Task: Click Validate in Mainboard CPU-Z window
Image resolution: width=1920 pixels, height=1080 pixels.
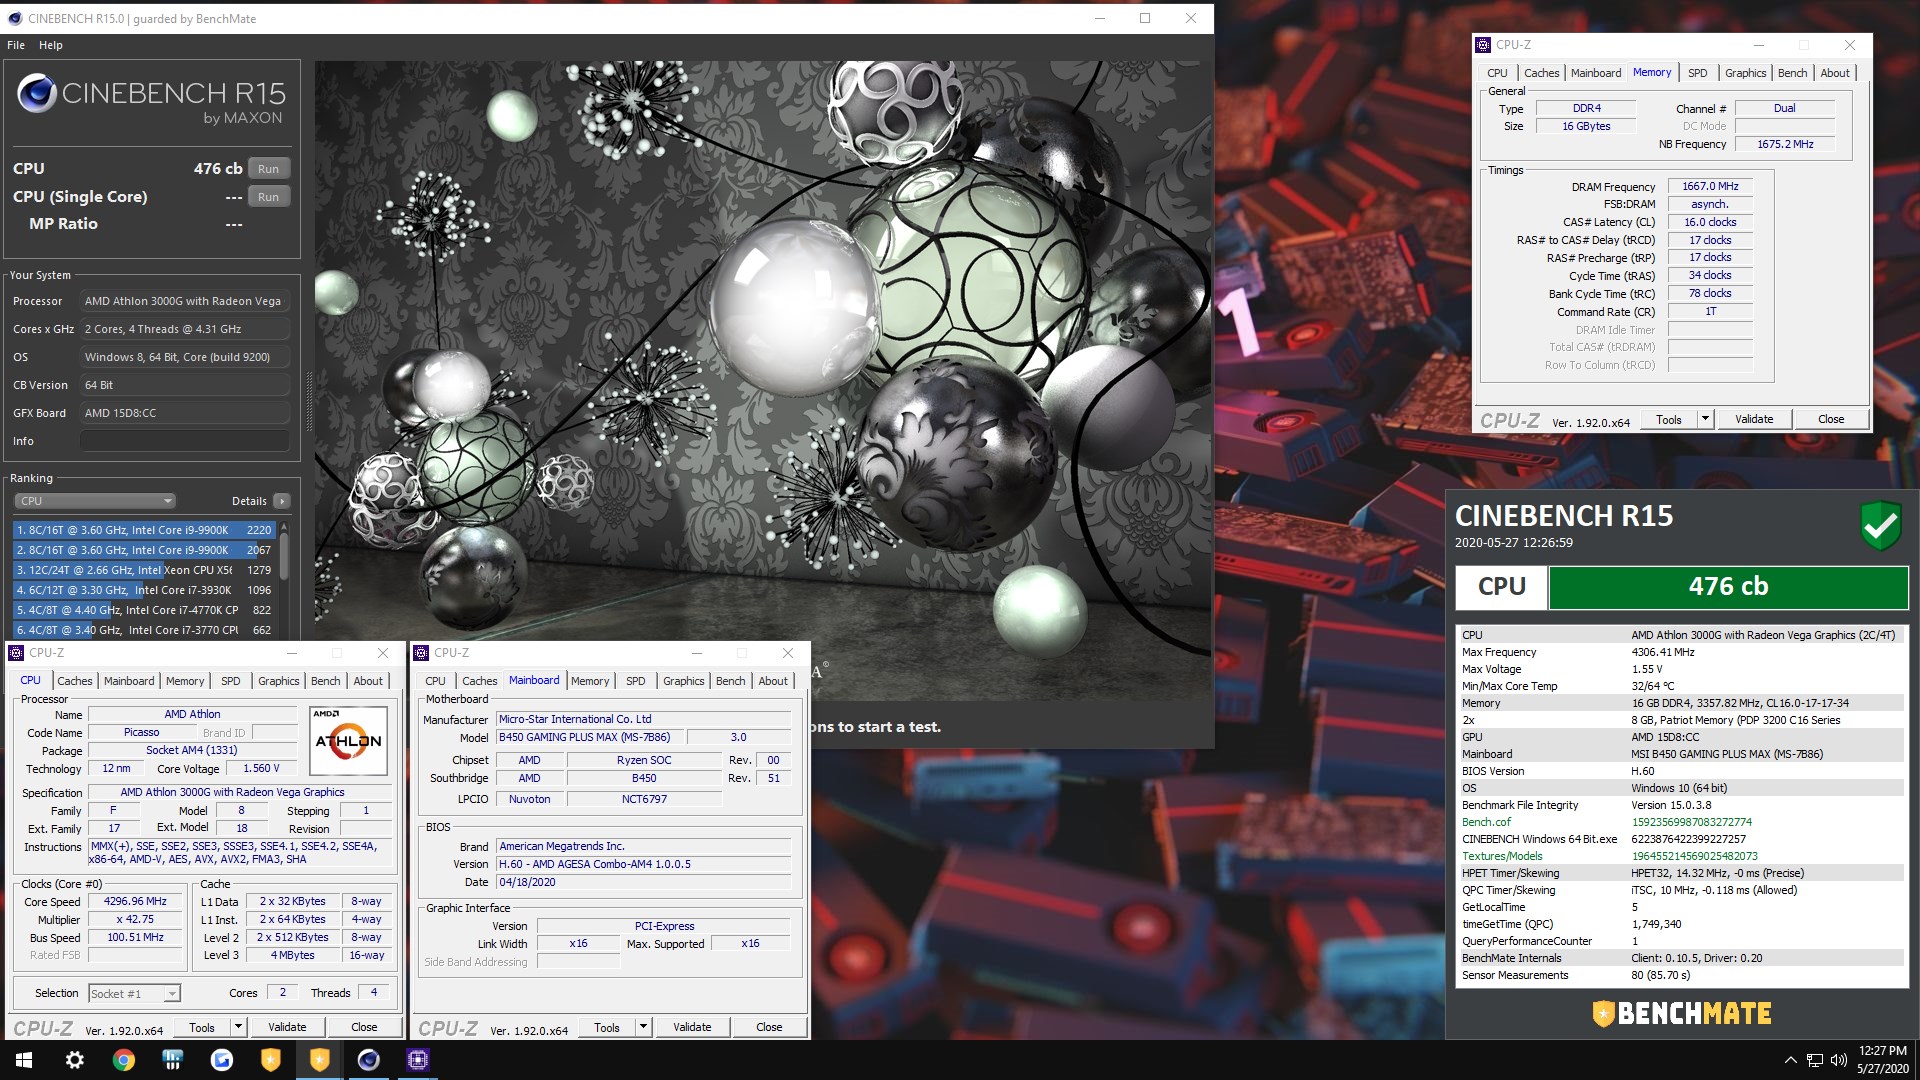Action: 692,1027
